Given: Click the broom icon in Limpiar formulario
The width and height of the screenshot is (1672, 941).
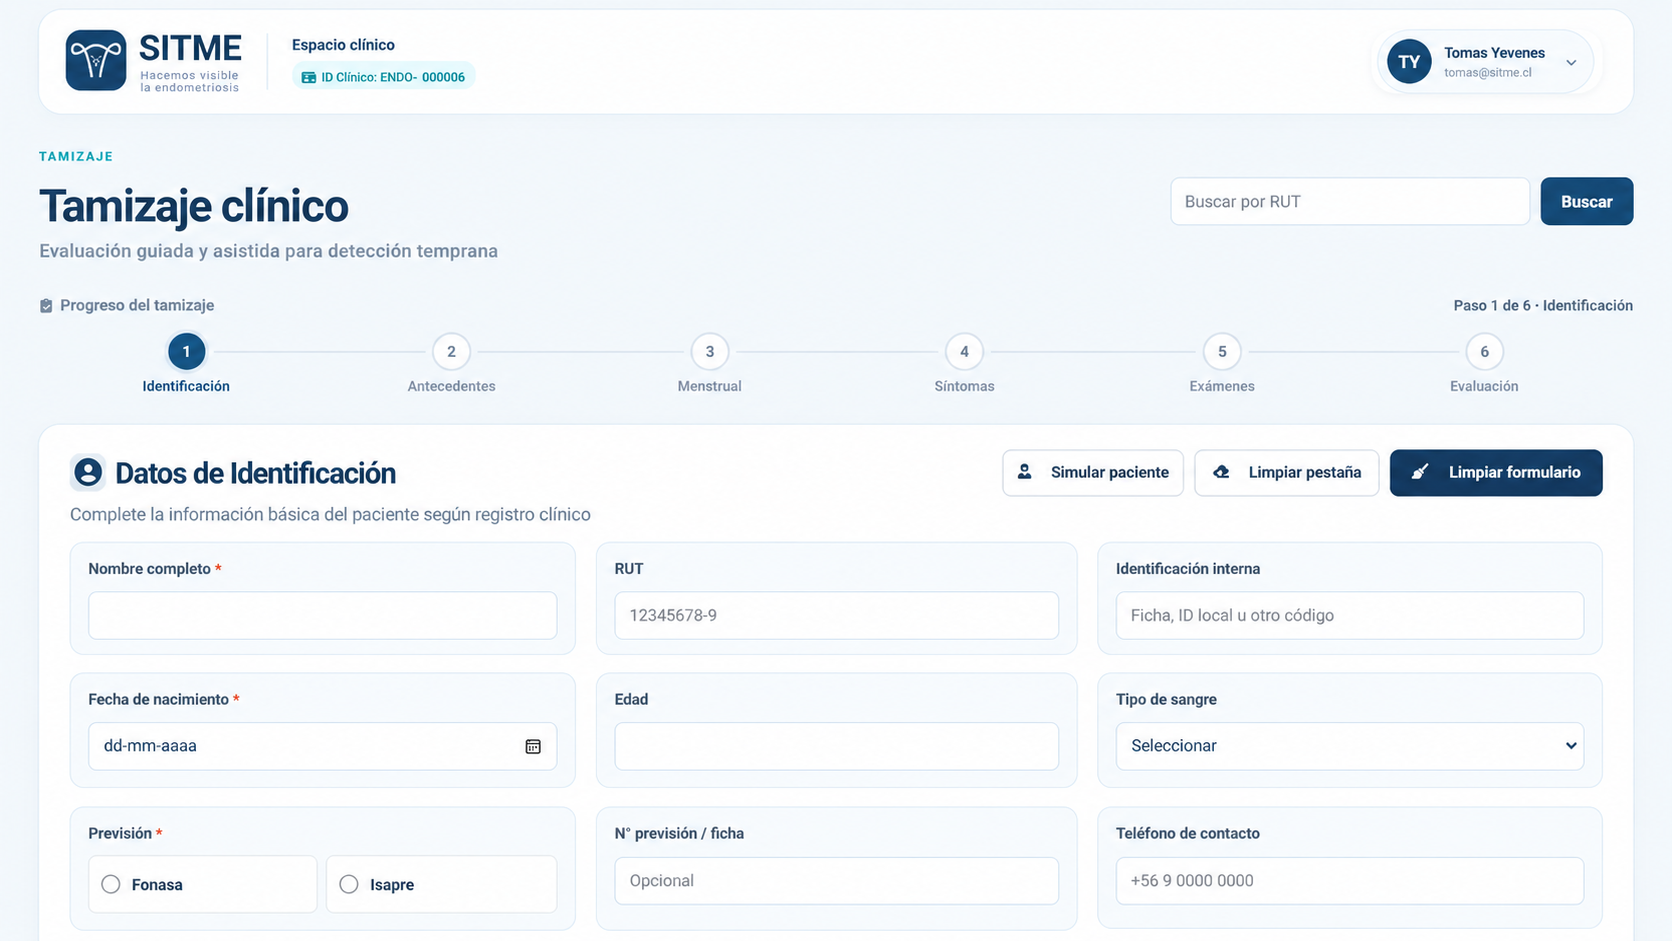Looking at the screenshot, I should pos(1420,472).
